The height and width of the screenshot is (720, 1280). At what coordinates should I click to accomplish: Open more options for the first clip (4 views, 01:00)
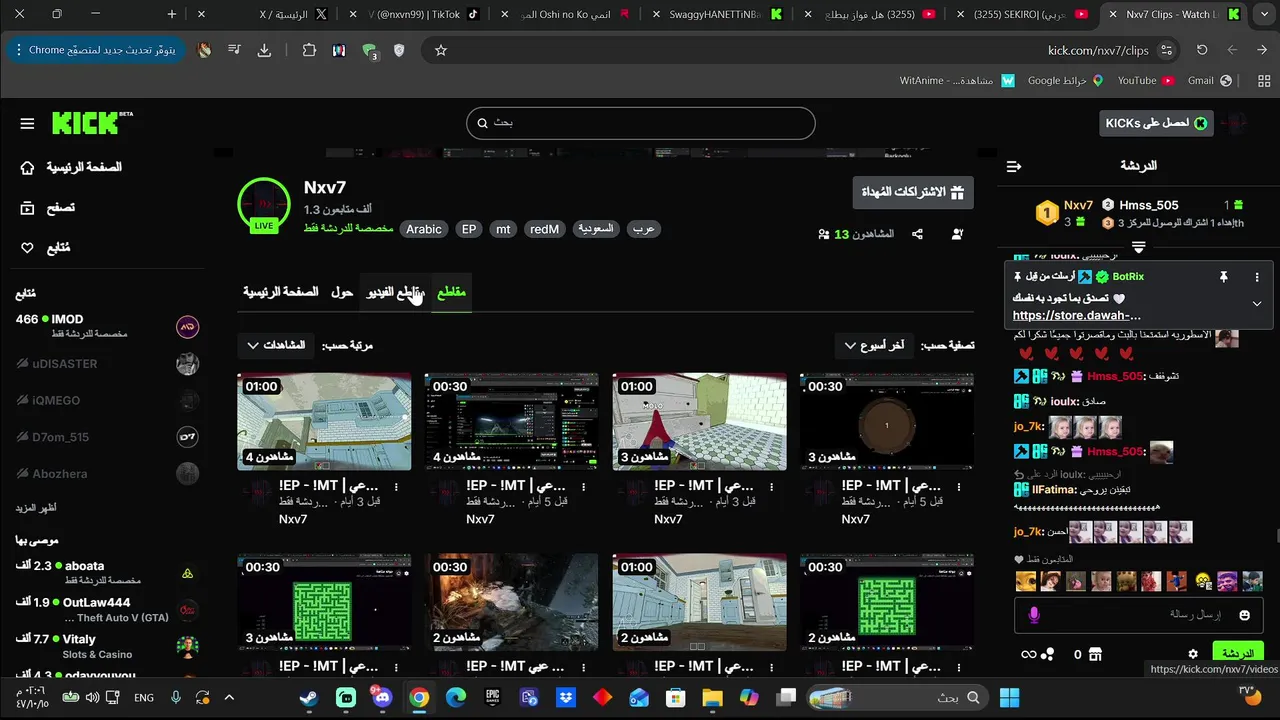396,487
